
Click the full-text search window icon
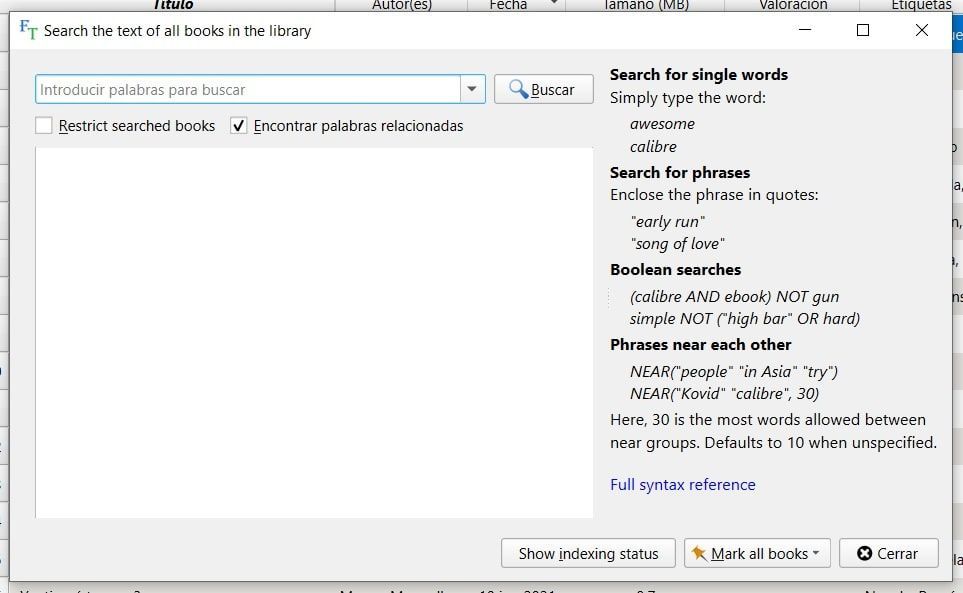28,29
